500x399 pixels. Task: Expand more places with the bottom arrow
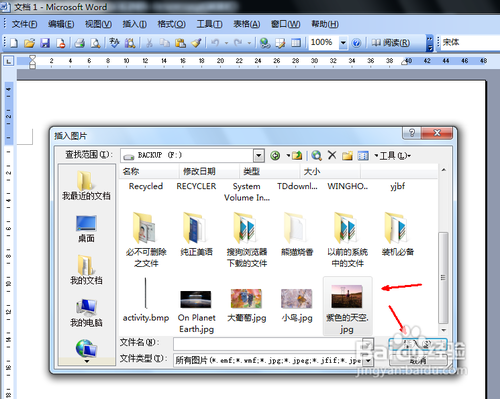click(x=87, y=361)
